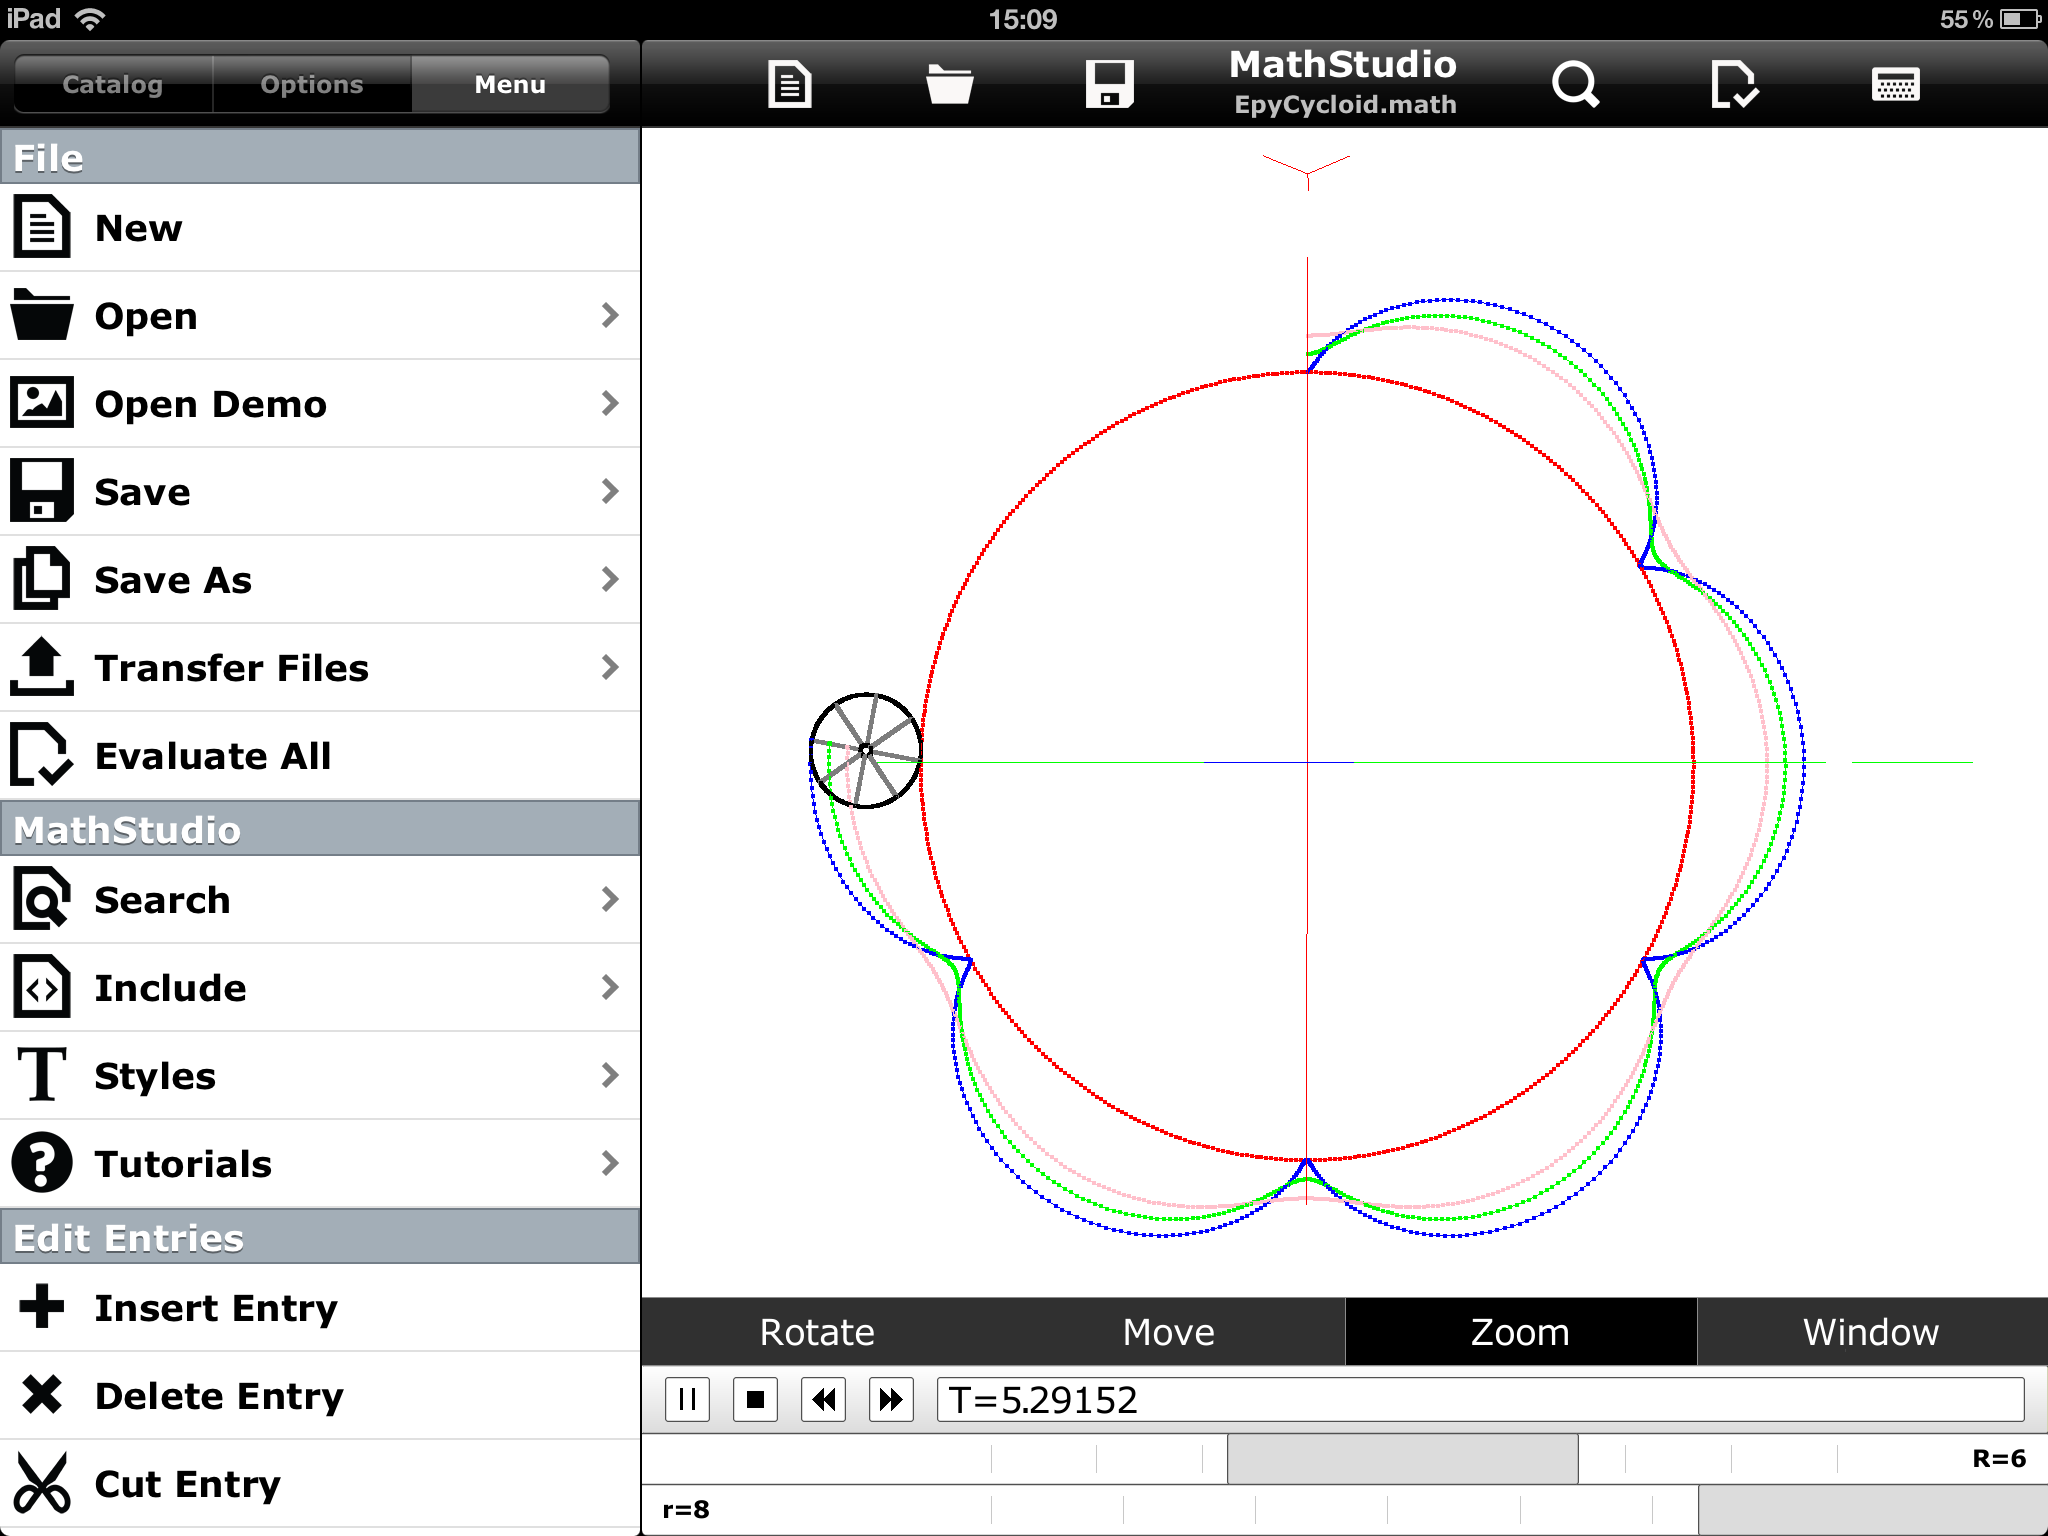Click the floppy disk save icon in toolbar
Viewport: 2048px width, 1536px height.
(1109, 84)
